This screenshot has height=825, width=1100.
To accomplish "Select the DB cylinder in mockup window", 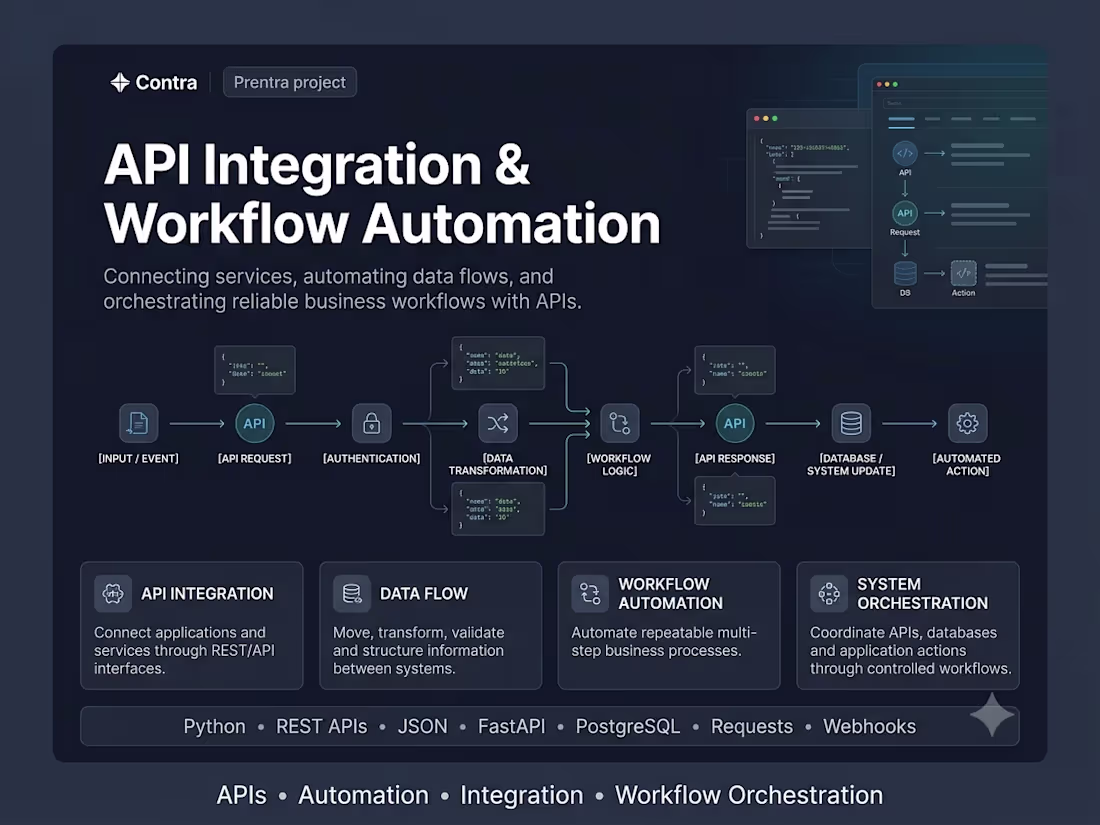I will click(x=905, y=274).
